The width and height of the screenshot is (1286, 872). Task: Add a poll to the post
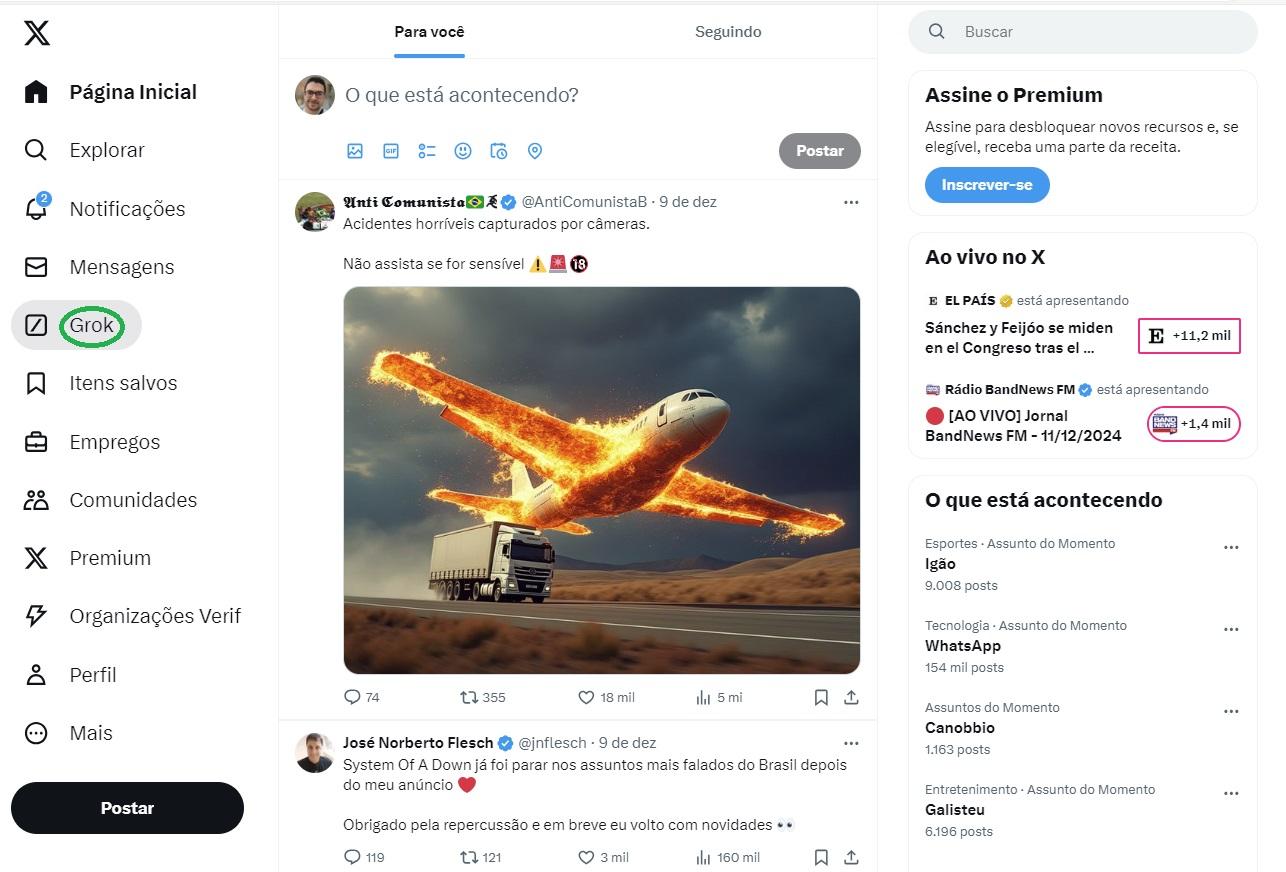pyautogui.click(x=427, y=151)
